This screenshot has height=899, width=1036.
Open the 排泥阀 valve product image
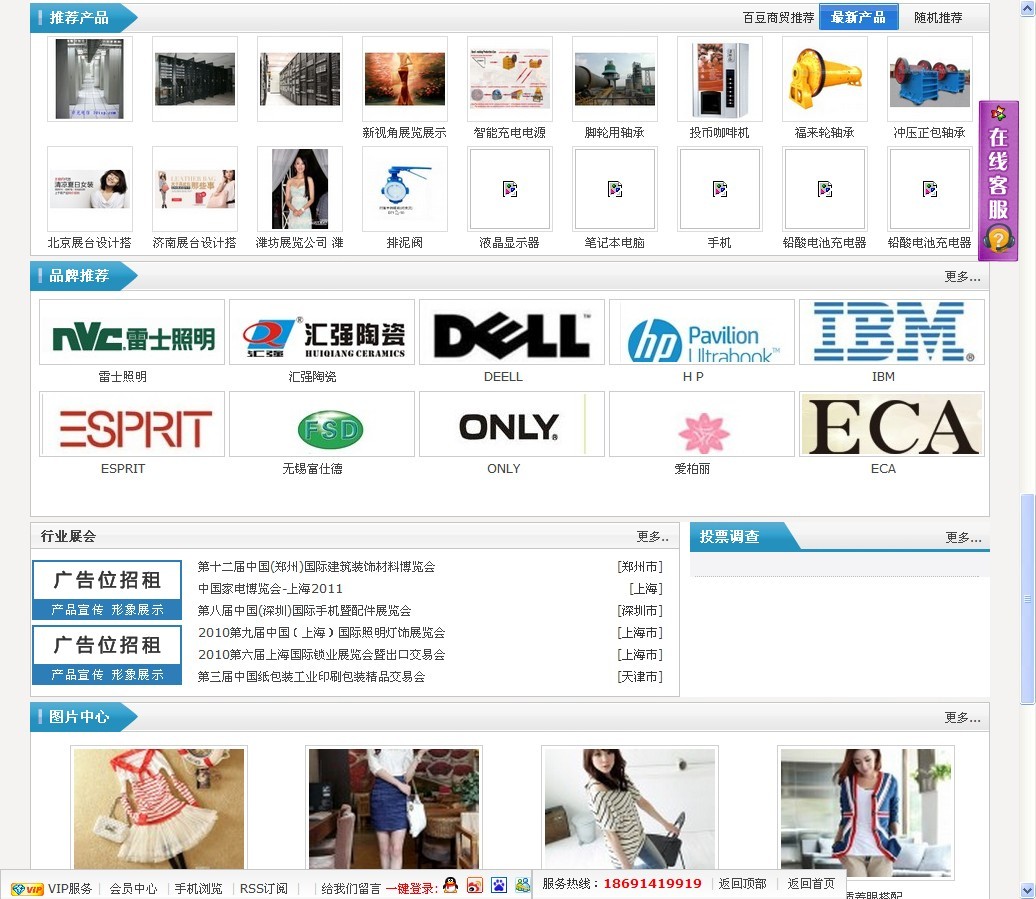[x=404, y=189]
